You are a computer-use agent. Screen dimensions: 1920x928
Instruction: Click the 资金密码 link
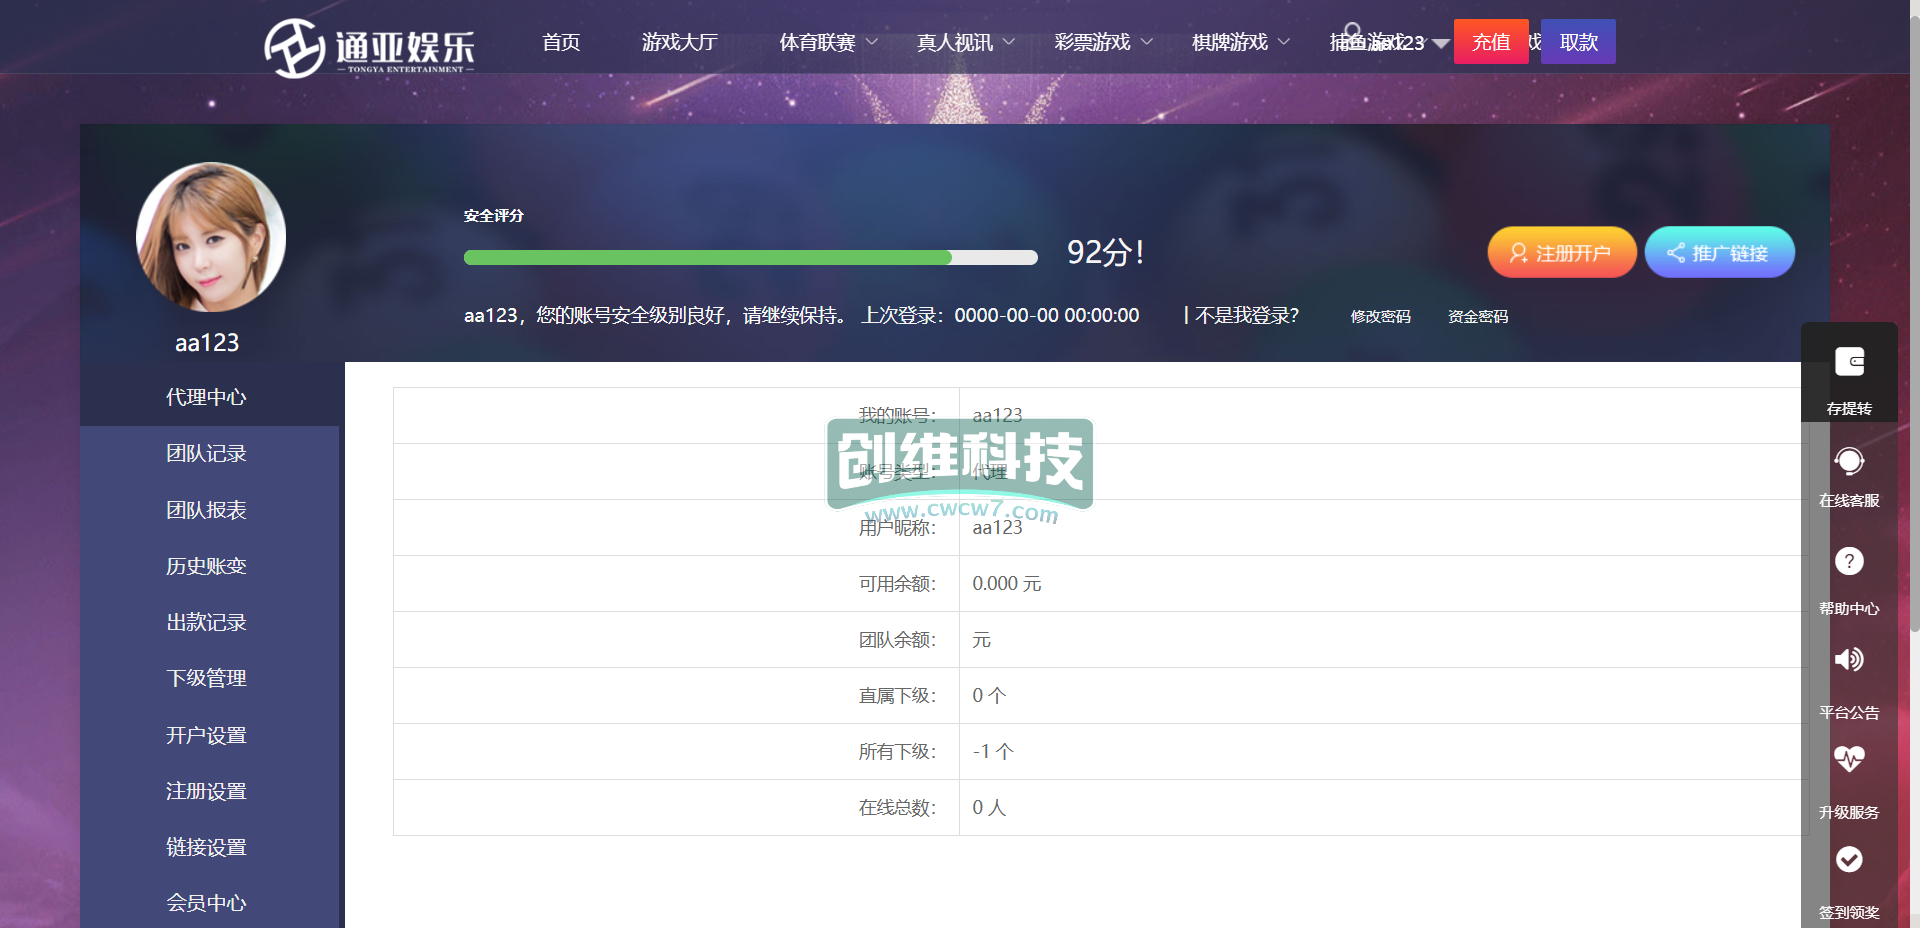[x=1478, y=316]
